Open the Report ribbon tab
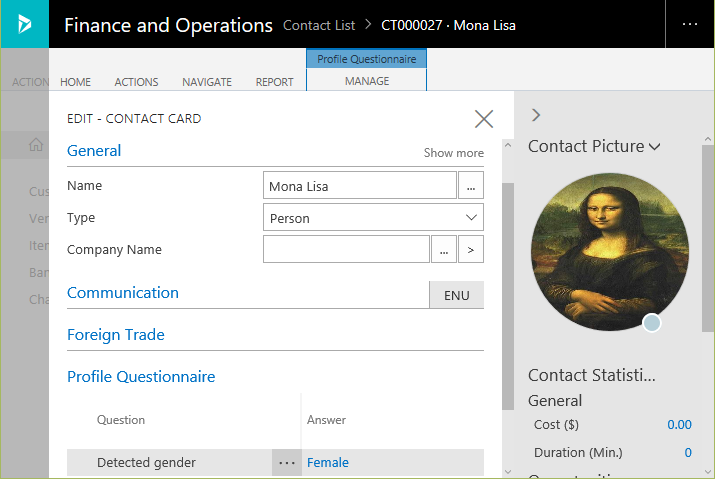 click(x=275, y=82)
